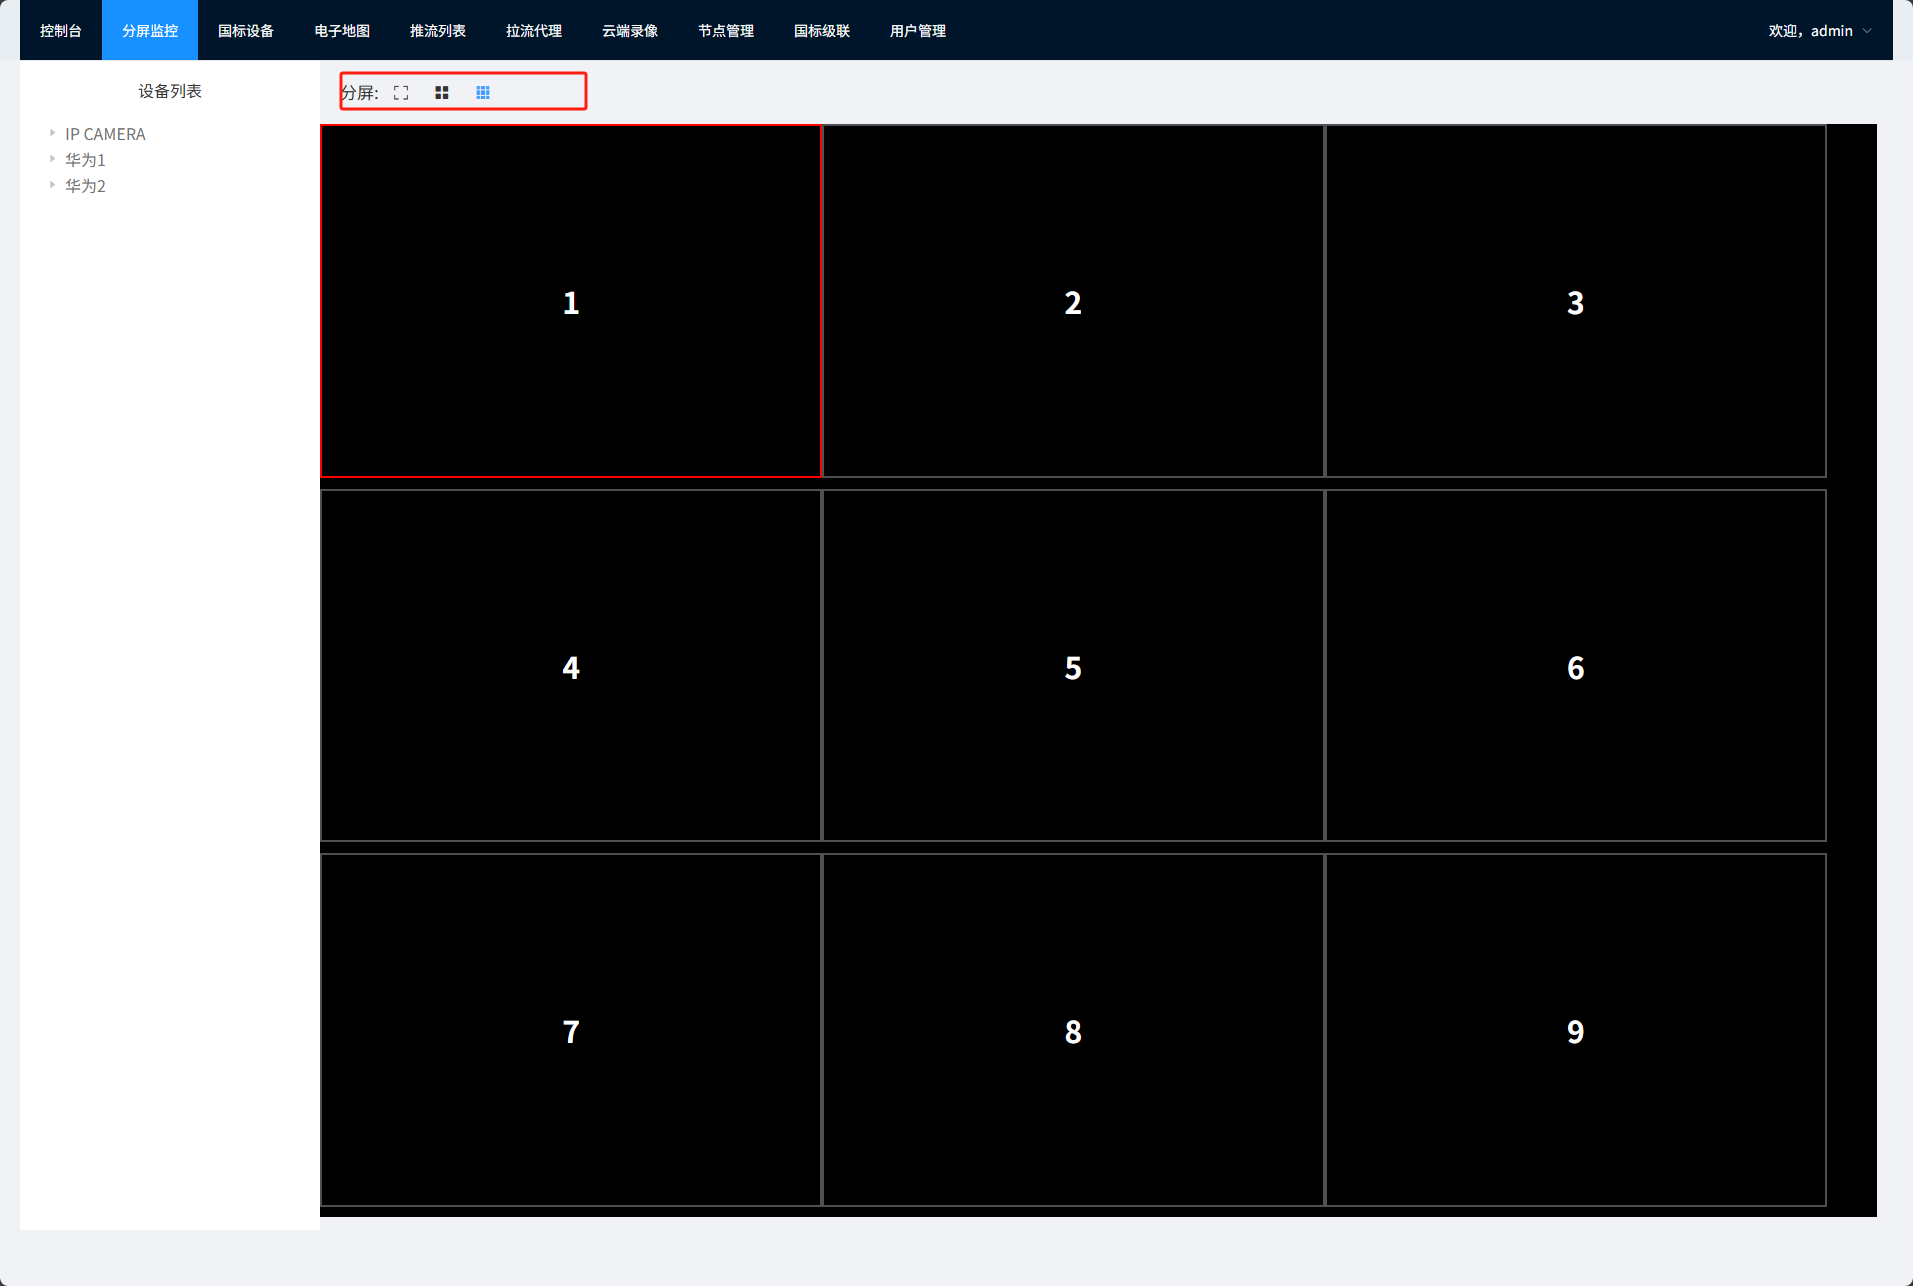Viewport: 1913px width, 1286px height.
Task: Go to 云端录像 page
Action: [x=630, y=30]
